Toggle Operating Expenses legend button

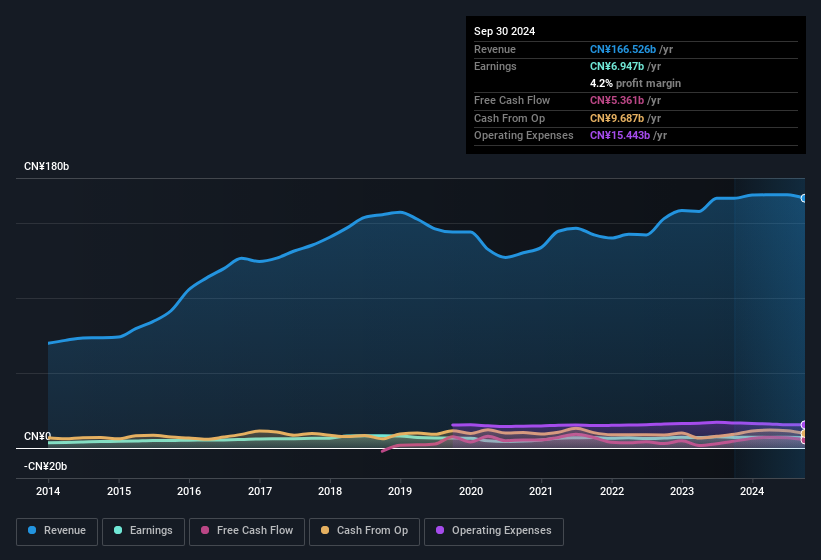[494, 531]
